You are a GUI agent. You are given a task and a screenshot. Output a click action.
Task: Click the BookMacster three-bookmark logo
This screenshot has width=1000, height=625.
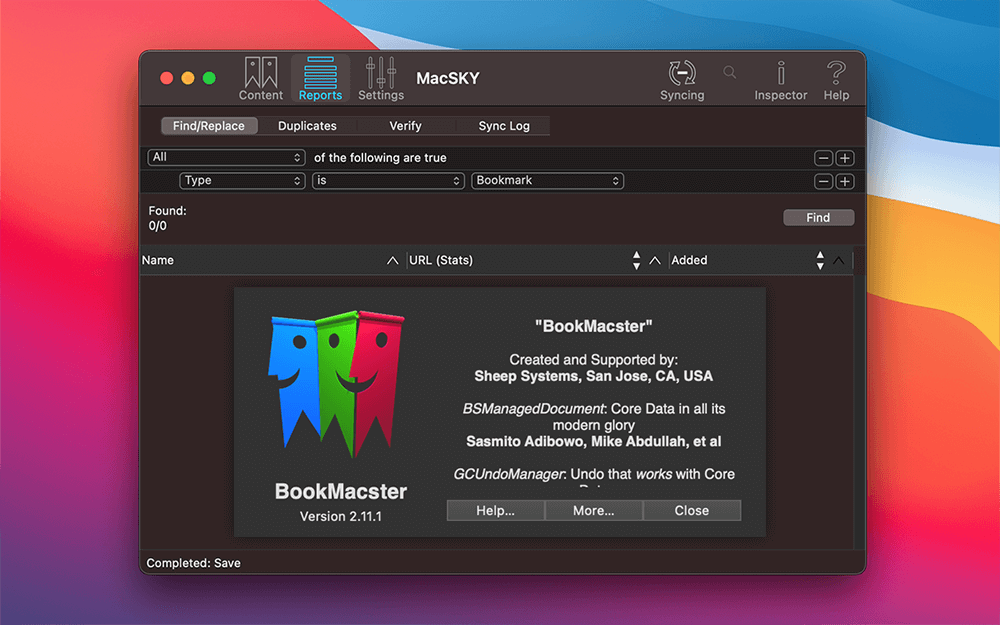pos(336,383)
